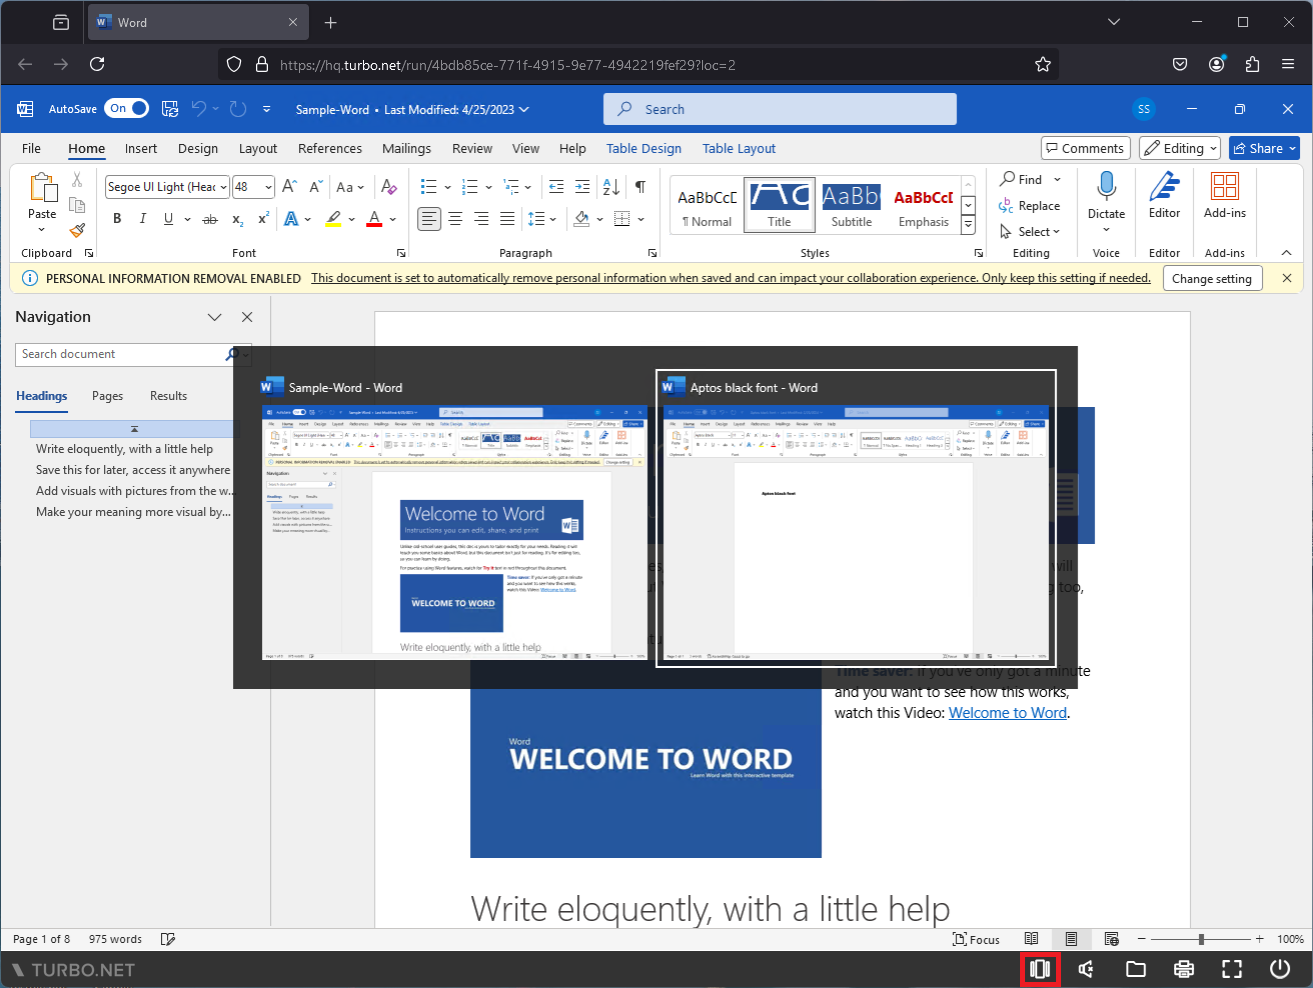The width and height of the screenshot is (1313, 988).
Task: Turn off AutoSave
Action: [126, 108]
